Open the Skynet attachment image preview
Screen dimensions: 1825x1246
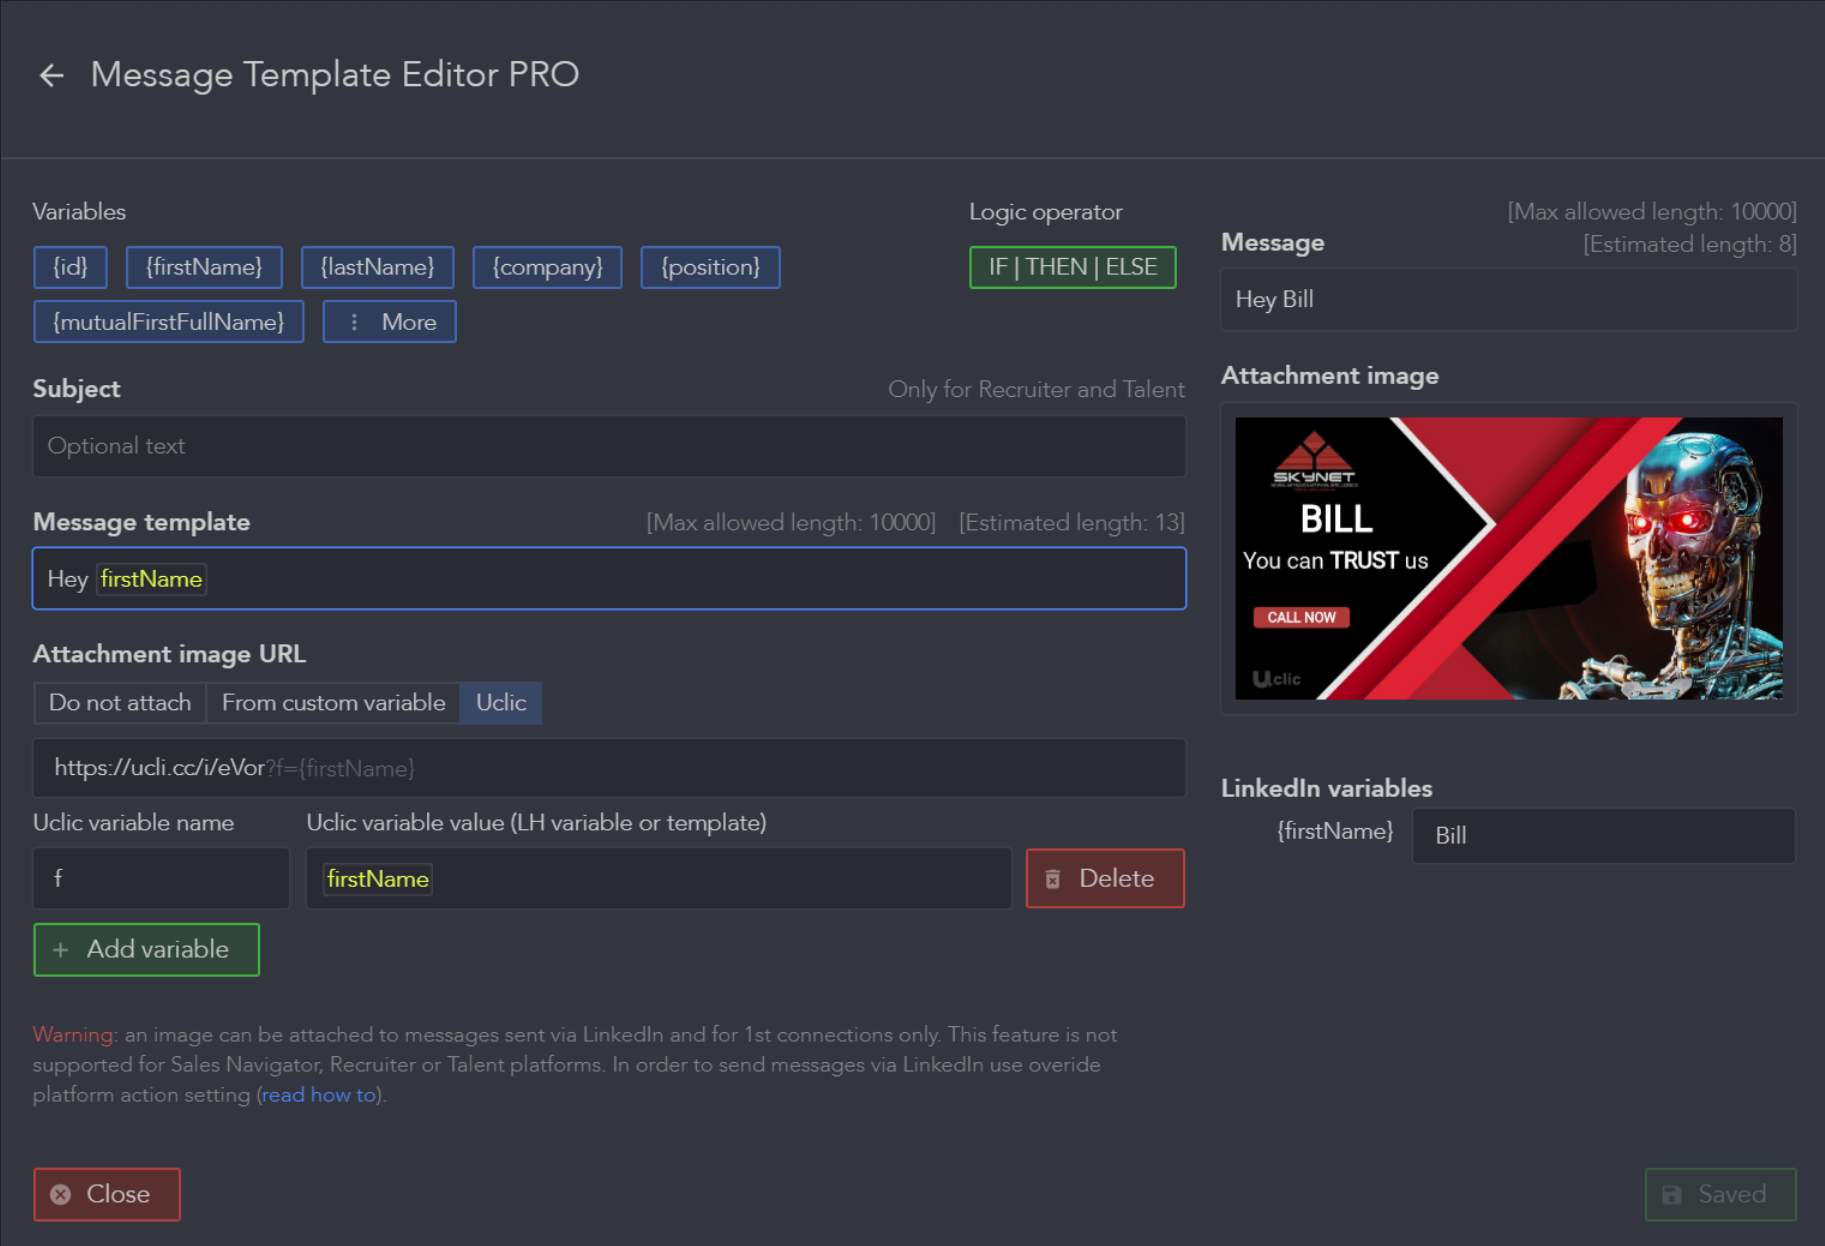coord(1508,558)
